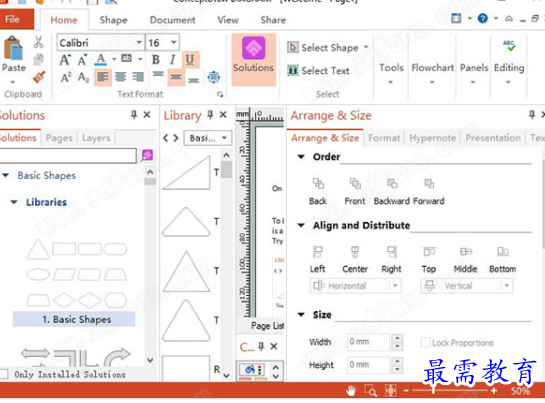
Task: Enable Only Installed Solutions checkbox
Action: pos(4,374)
